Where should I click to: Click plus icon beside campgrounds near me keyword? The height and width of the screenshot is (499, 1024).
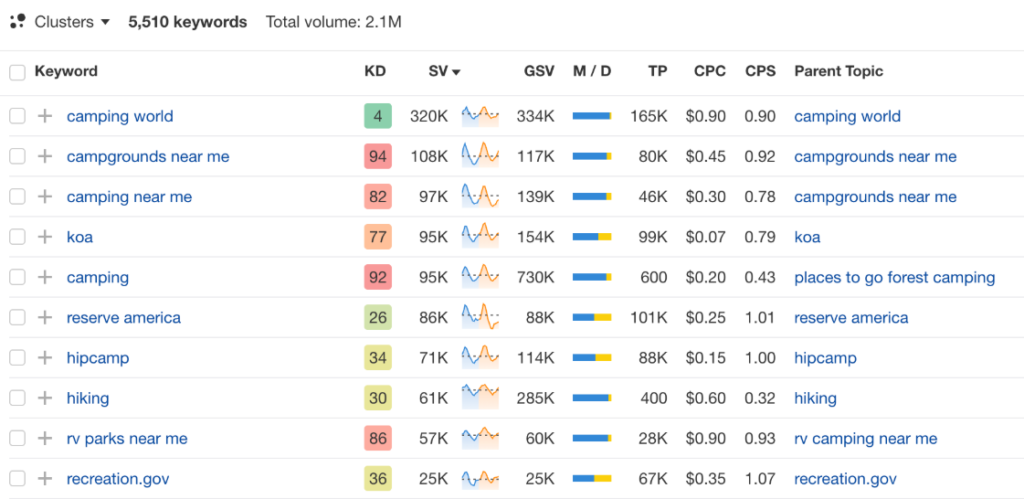pyautogui.click(x=44, y=157)
